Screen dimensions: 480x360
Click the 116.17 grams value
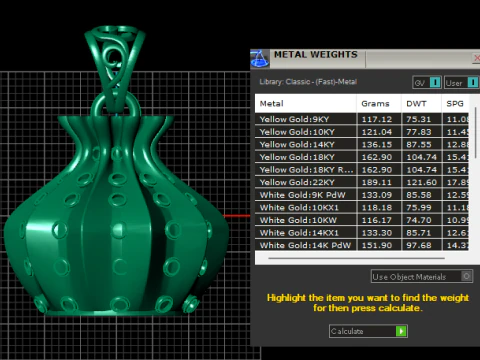coord(377,220)
